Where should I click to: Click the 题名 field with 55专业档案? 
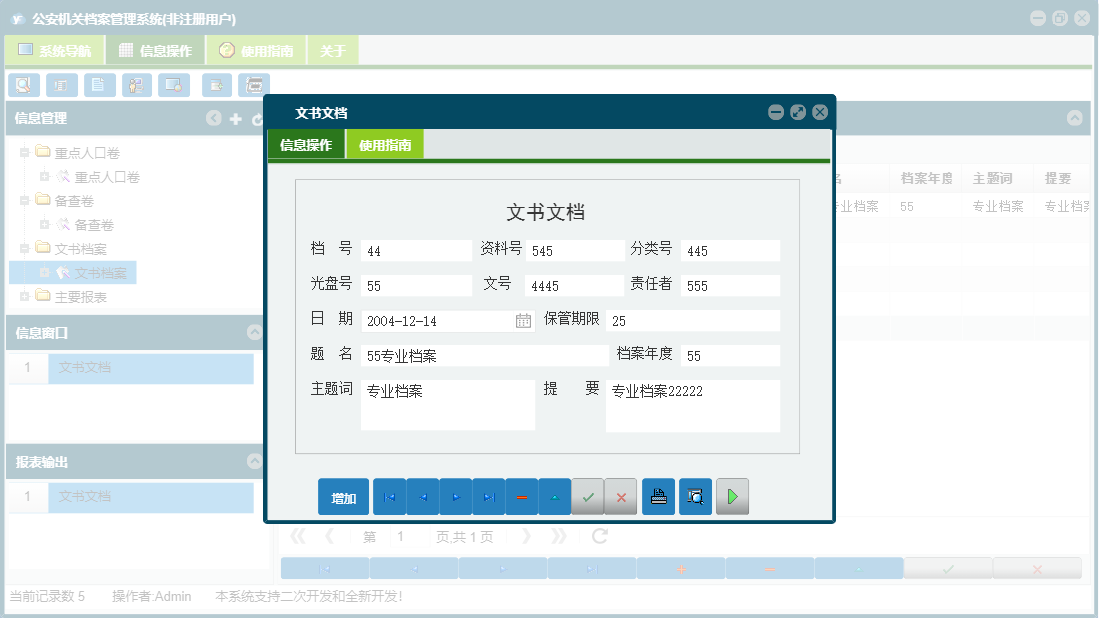pos(485,356)
